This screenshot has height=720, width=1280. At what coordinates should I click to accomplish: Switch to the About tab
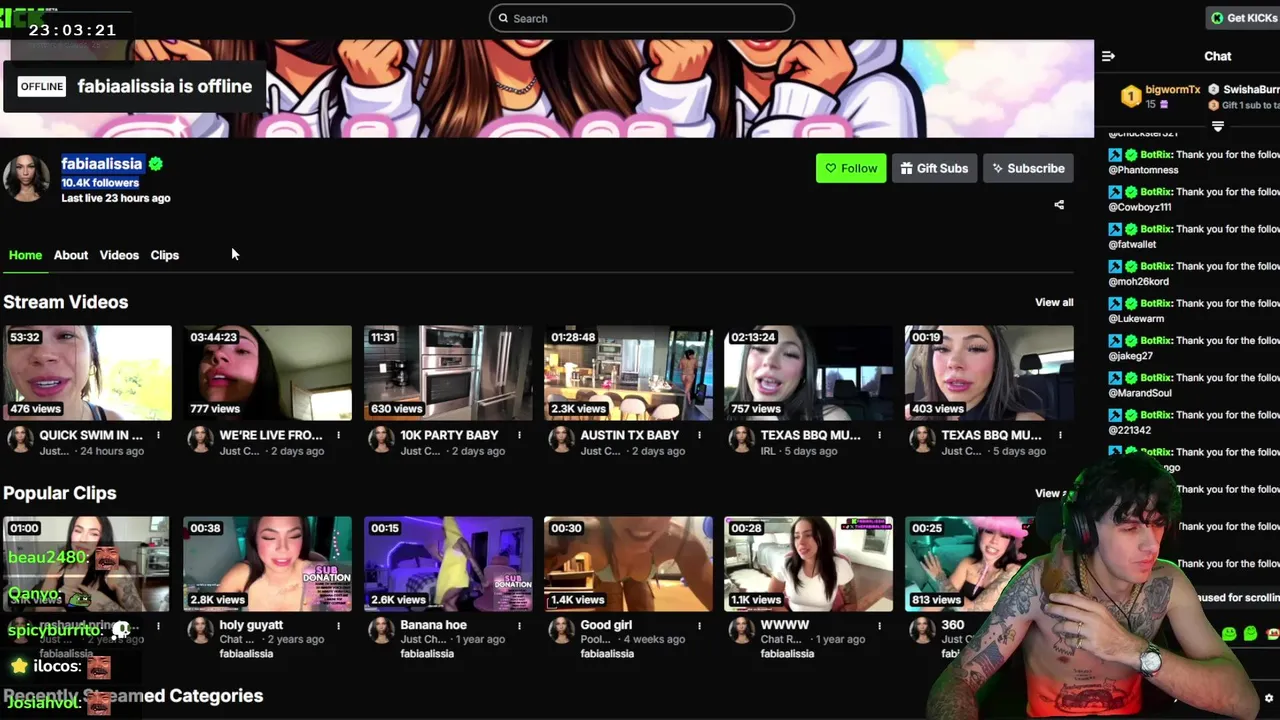click(71, 255)
